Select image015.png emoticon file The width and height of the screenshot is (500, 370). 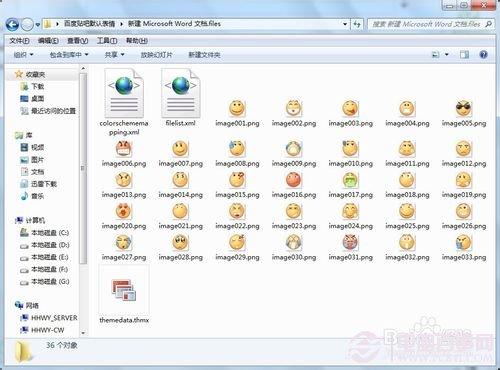click(237, 180)
